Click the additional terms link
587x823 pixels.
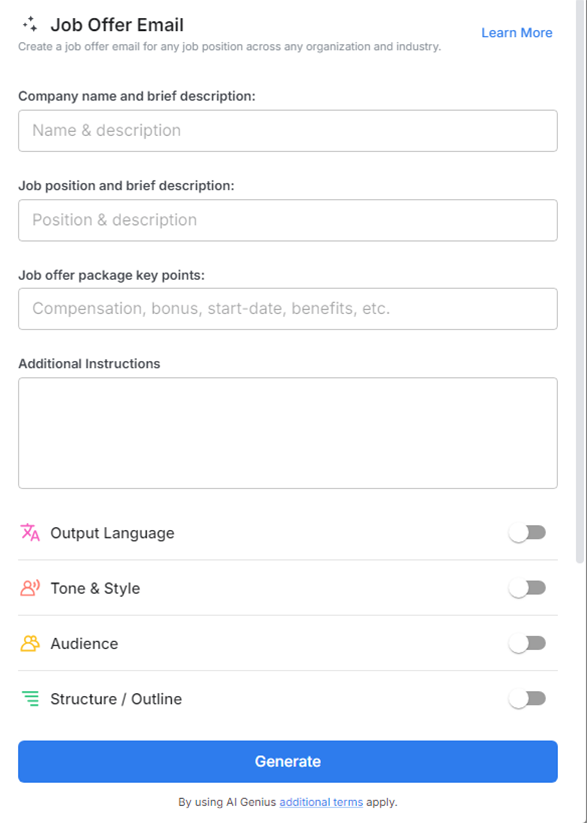click(x=320, y=801)
